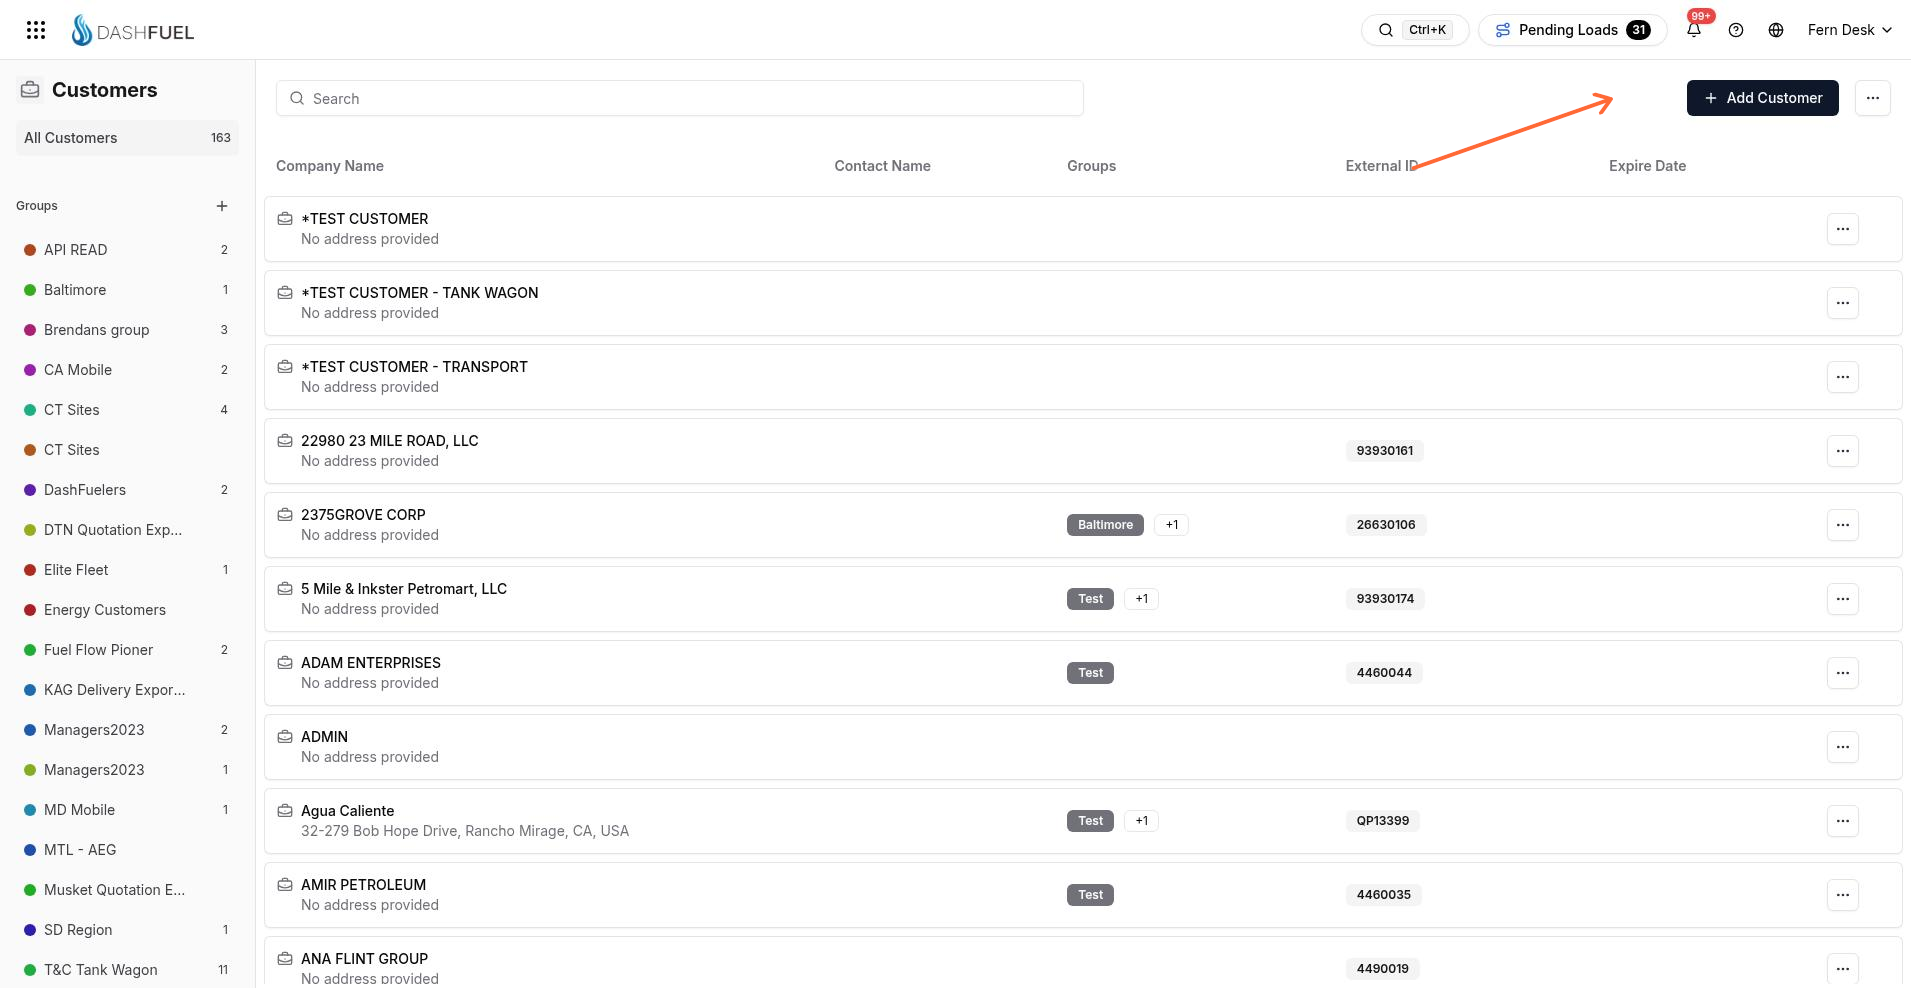
Task: Click briefcase icon beside ADMIN
Action: (285, 737)
